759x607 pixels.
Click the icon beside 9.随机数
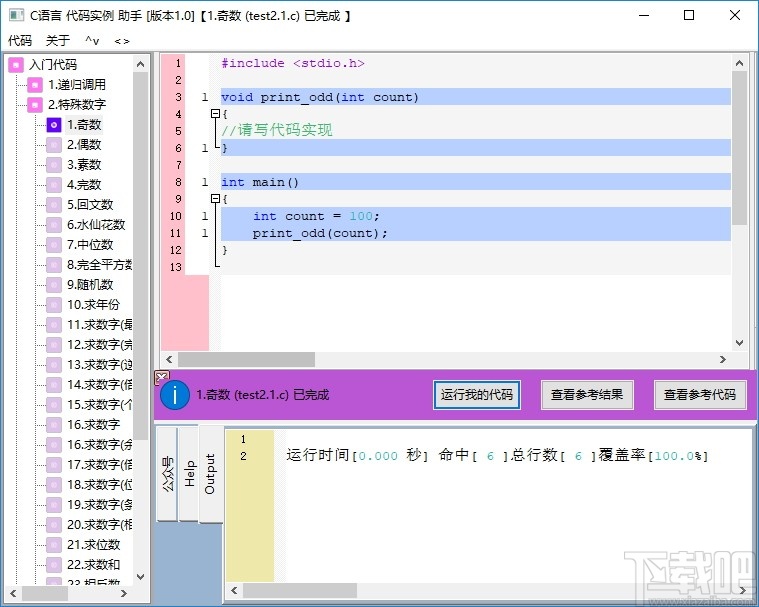54,285
